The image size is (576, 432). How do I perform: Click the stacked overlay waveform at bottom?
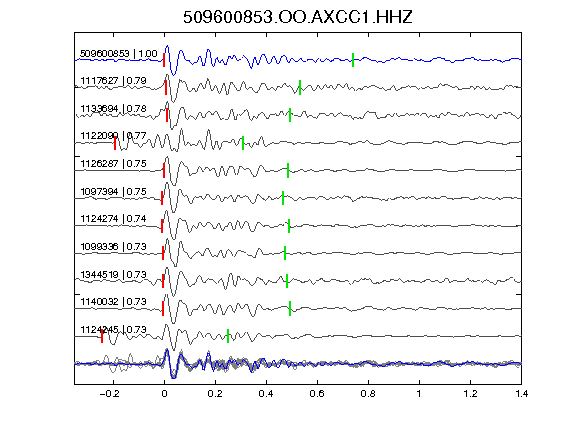298,364
